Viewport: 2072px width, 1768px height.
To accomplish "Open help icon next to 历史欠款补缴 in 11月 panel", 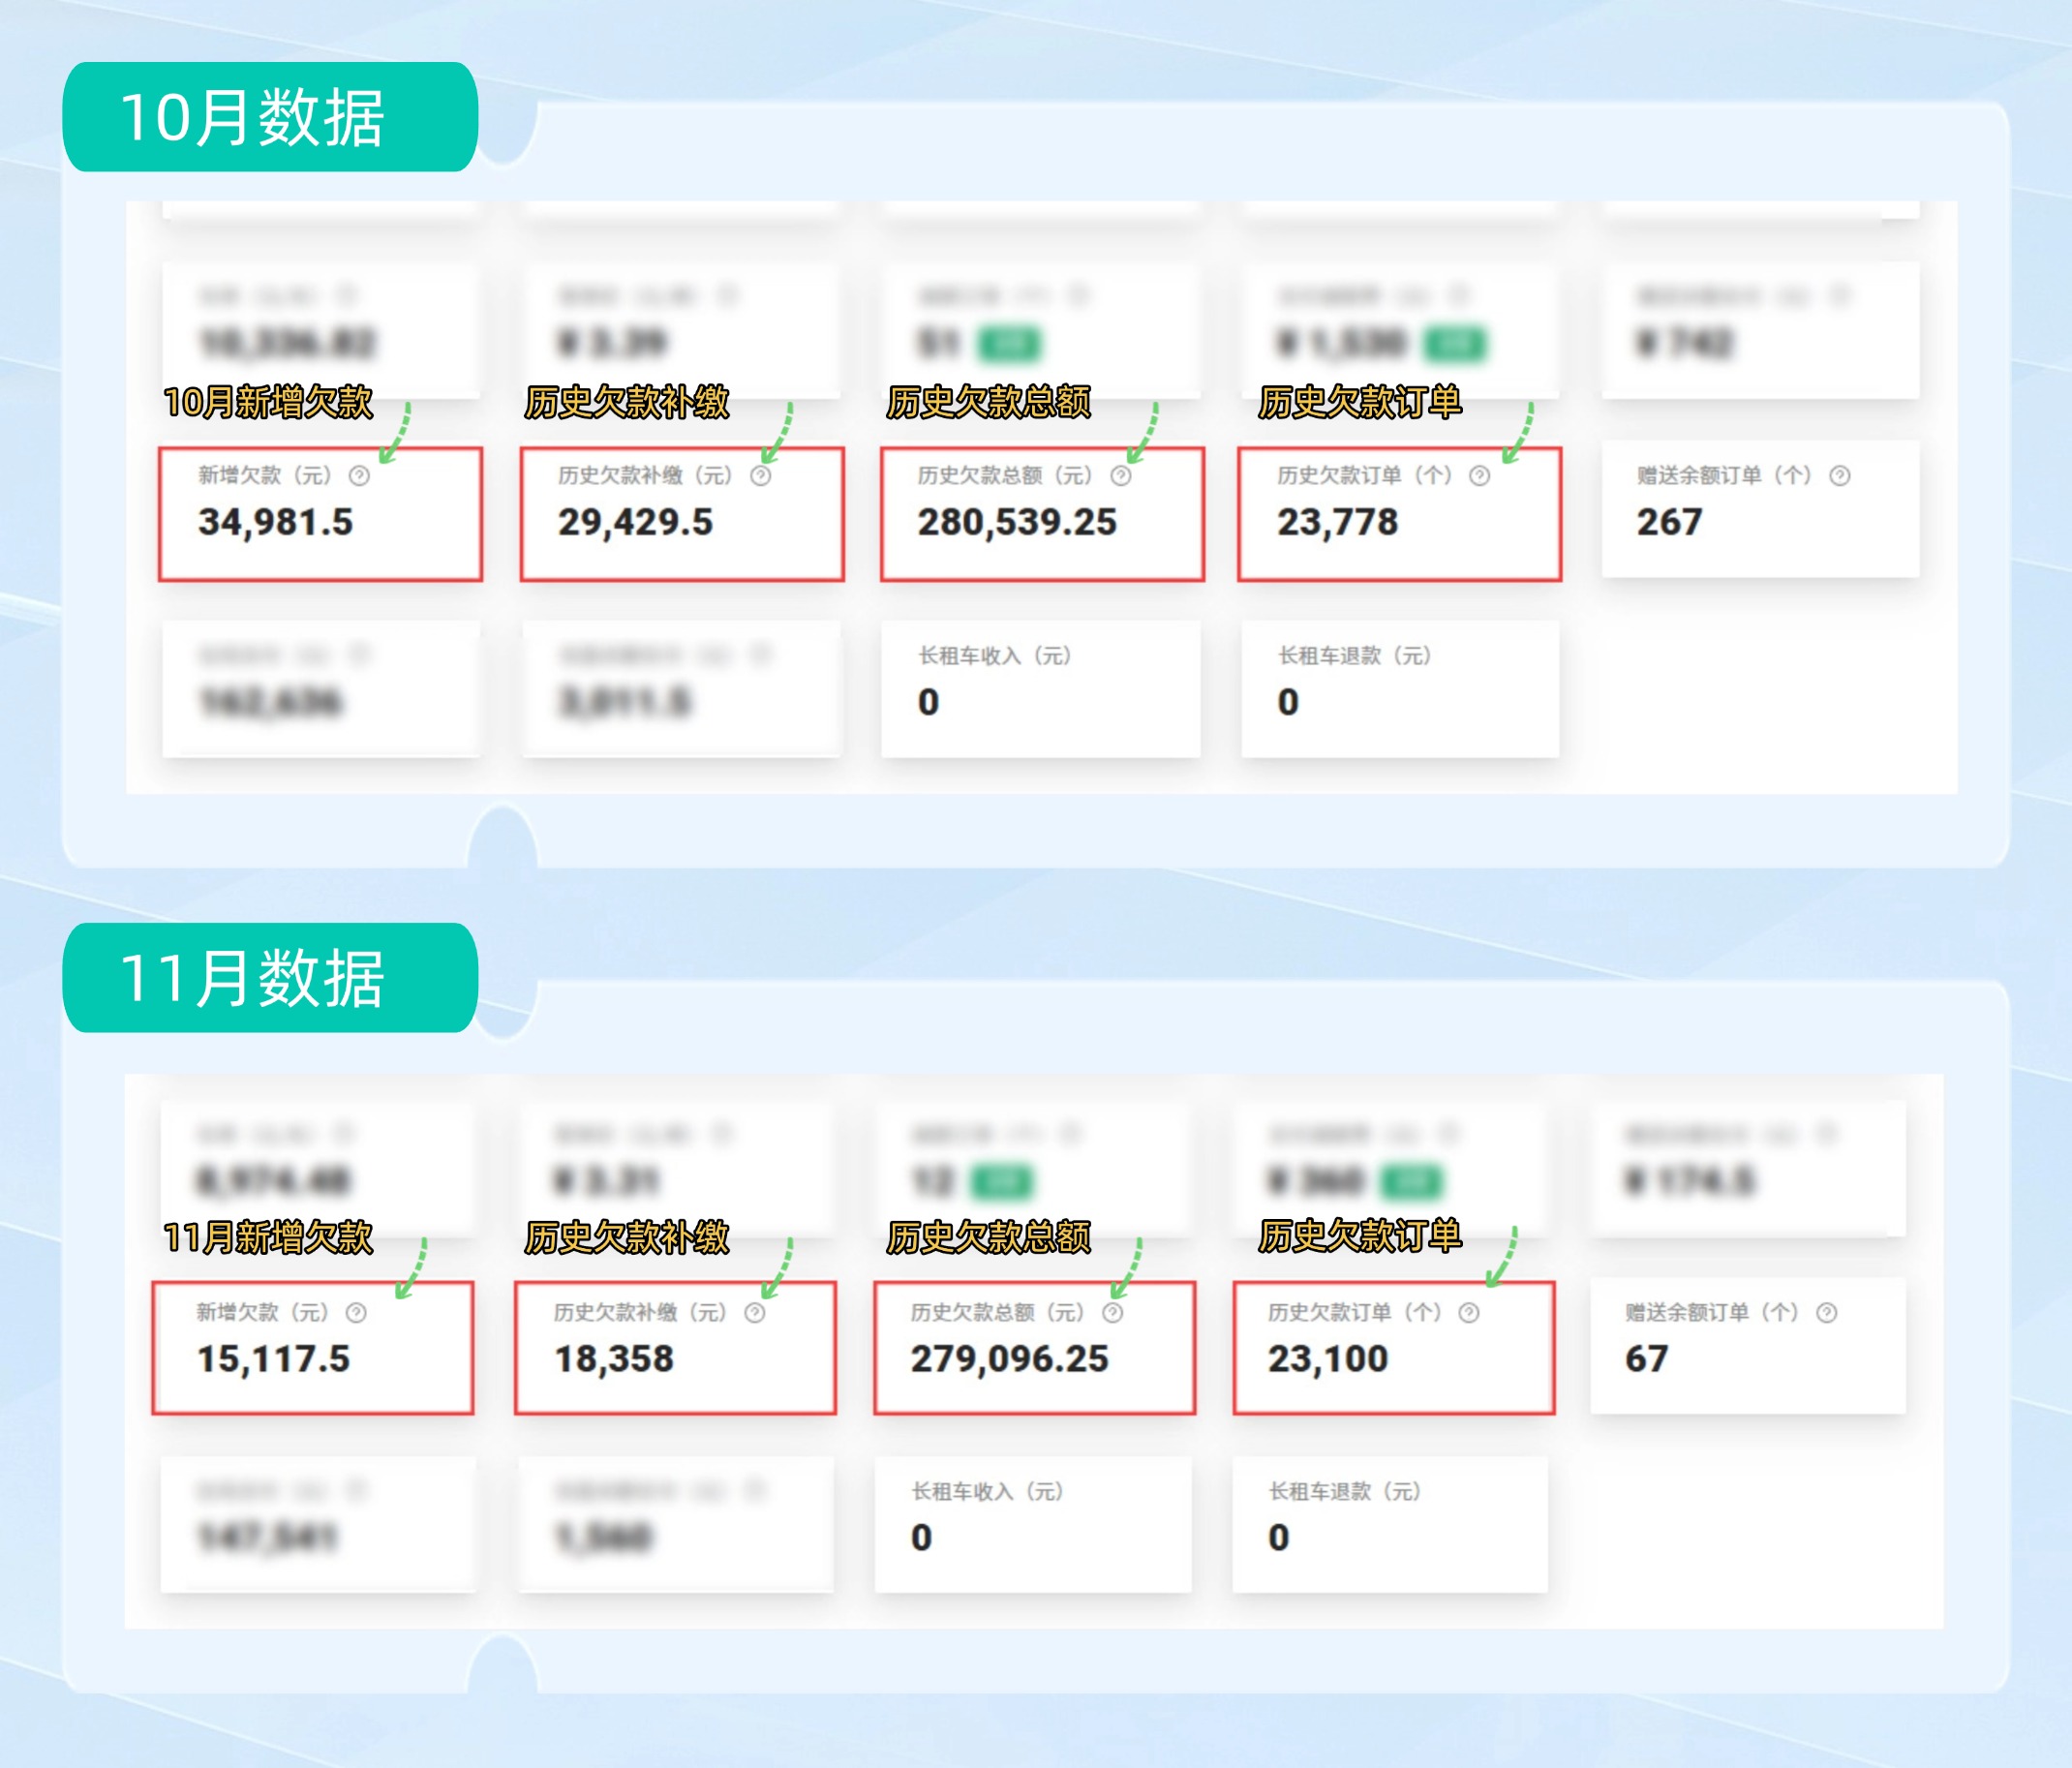I will pos(755,1313).
